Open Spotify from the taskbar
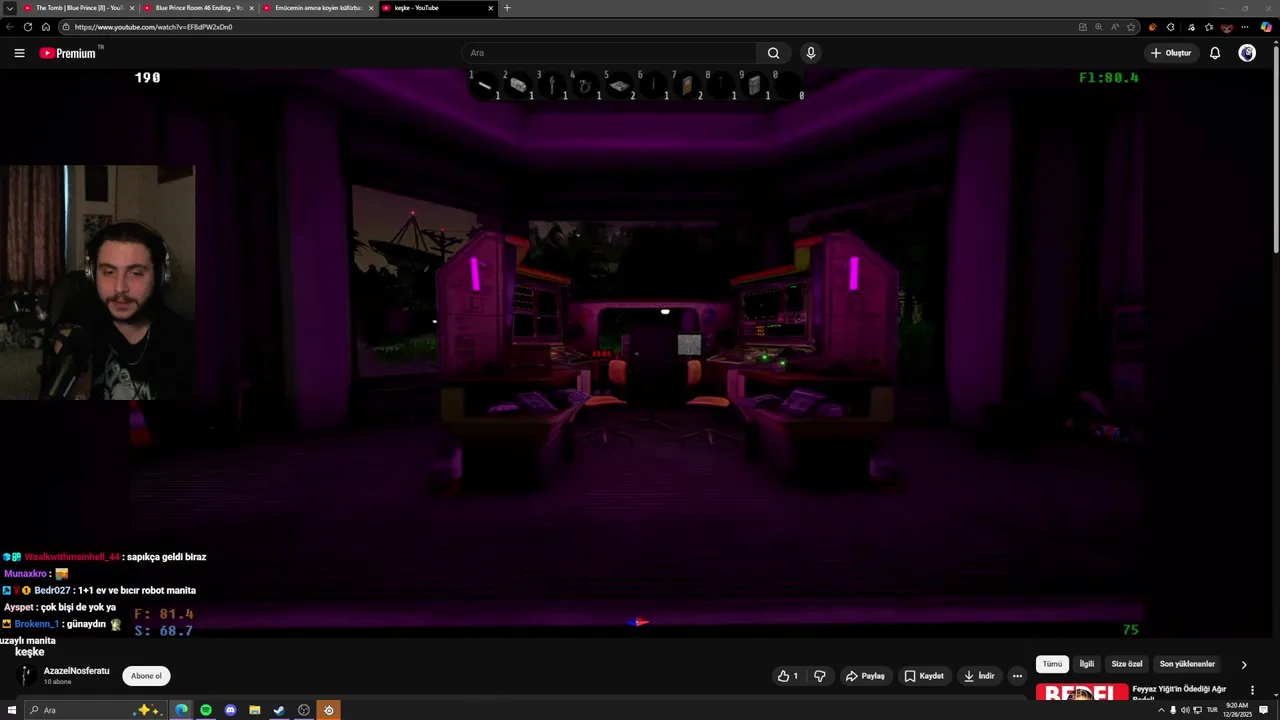 (206, 710)
